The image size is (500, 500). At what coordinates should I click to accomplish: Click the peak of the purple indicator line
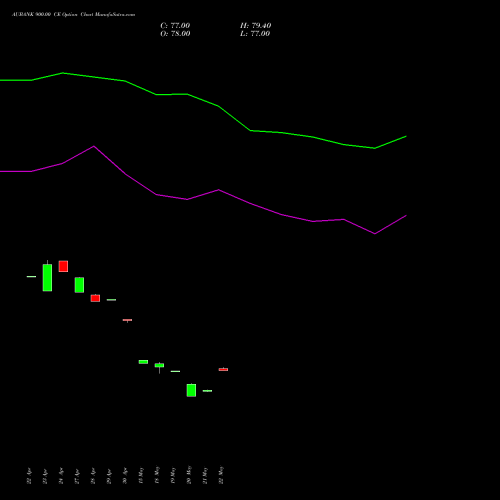click(x=94, y=146)
